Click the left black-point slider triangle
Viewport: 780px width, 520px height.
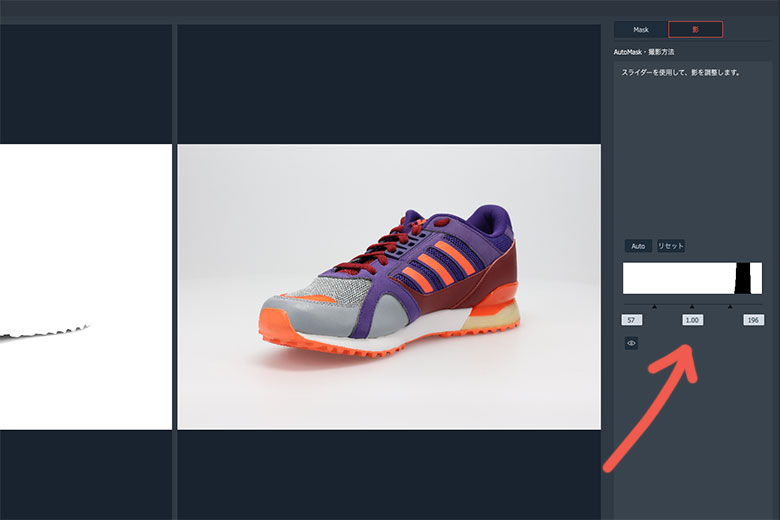tap(654, 307)
